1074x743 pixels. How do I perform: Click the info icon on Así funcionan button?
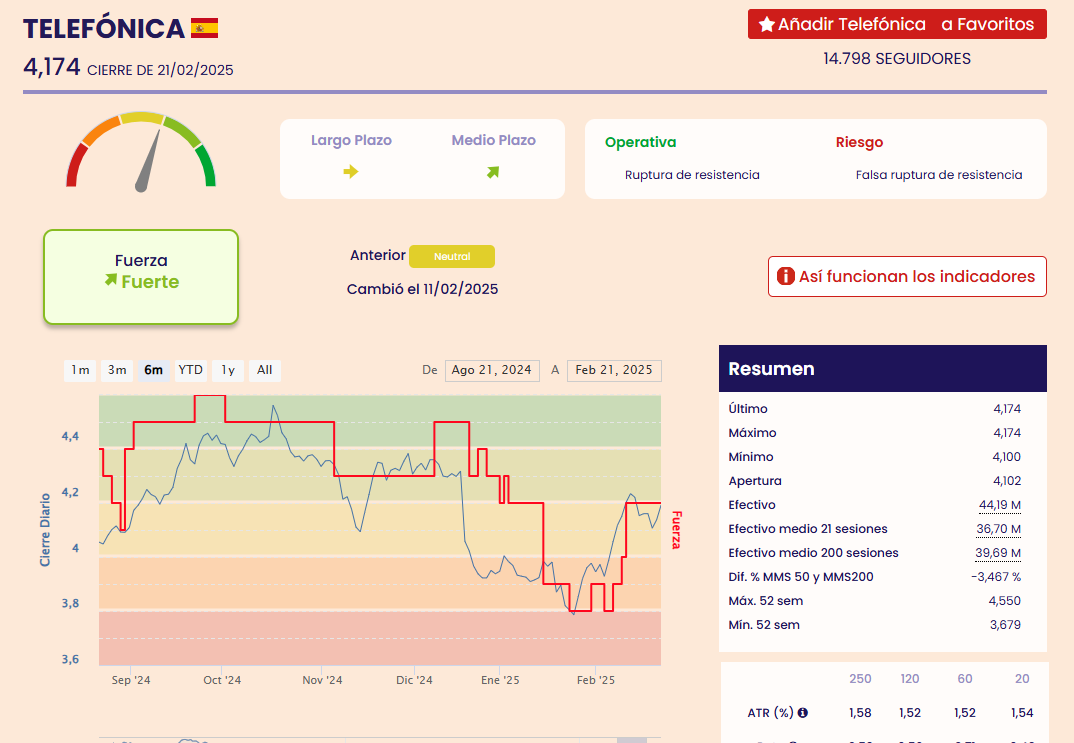pyautogui.click(x=785, y=276)
